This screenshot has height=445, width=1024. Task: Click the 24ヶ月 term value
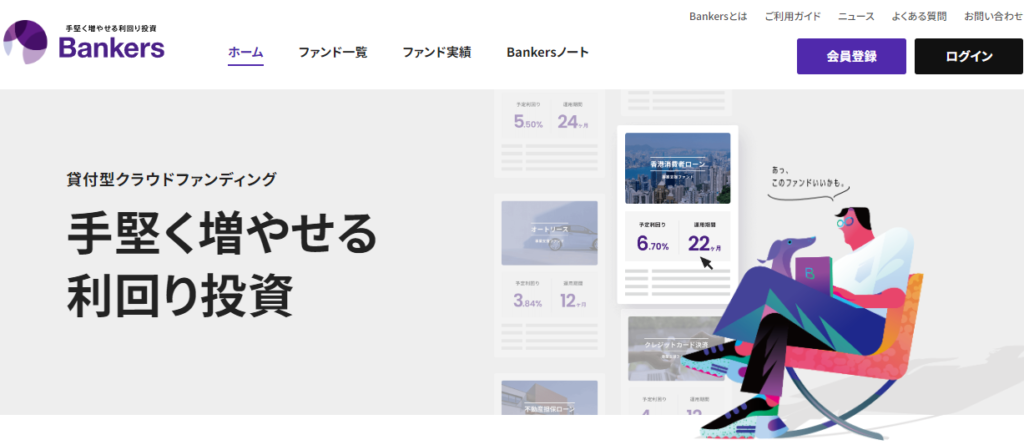tap(573, 122)
